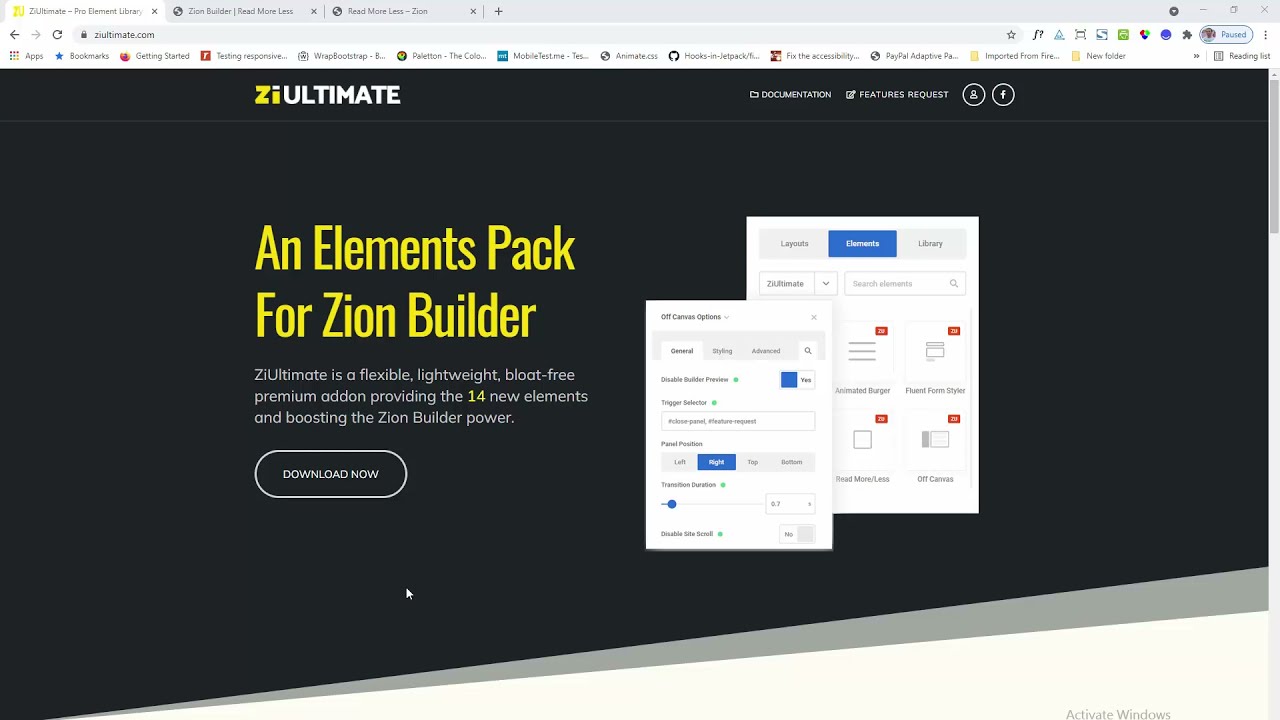The width and height of the screenshot is (1280, 720).
Task: Click the blue triangle extension icon
Action: point(1059,34)
